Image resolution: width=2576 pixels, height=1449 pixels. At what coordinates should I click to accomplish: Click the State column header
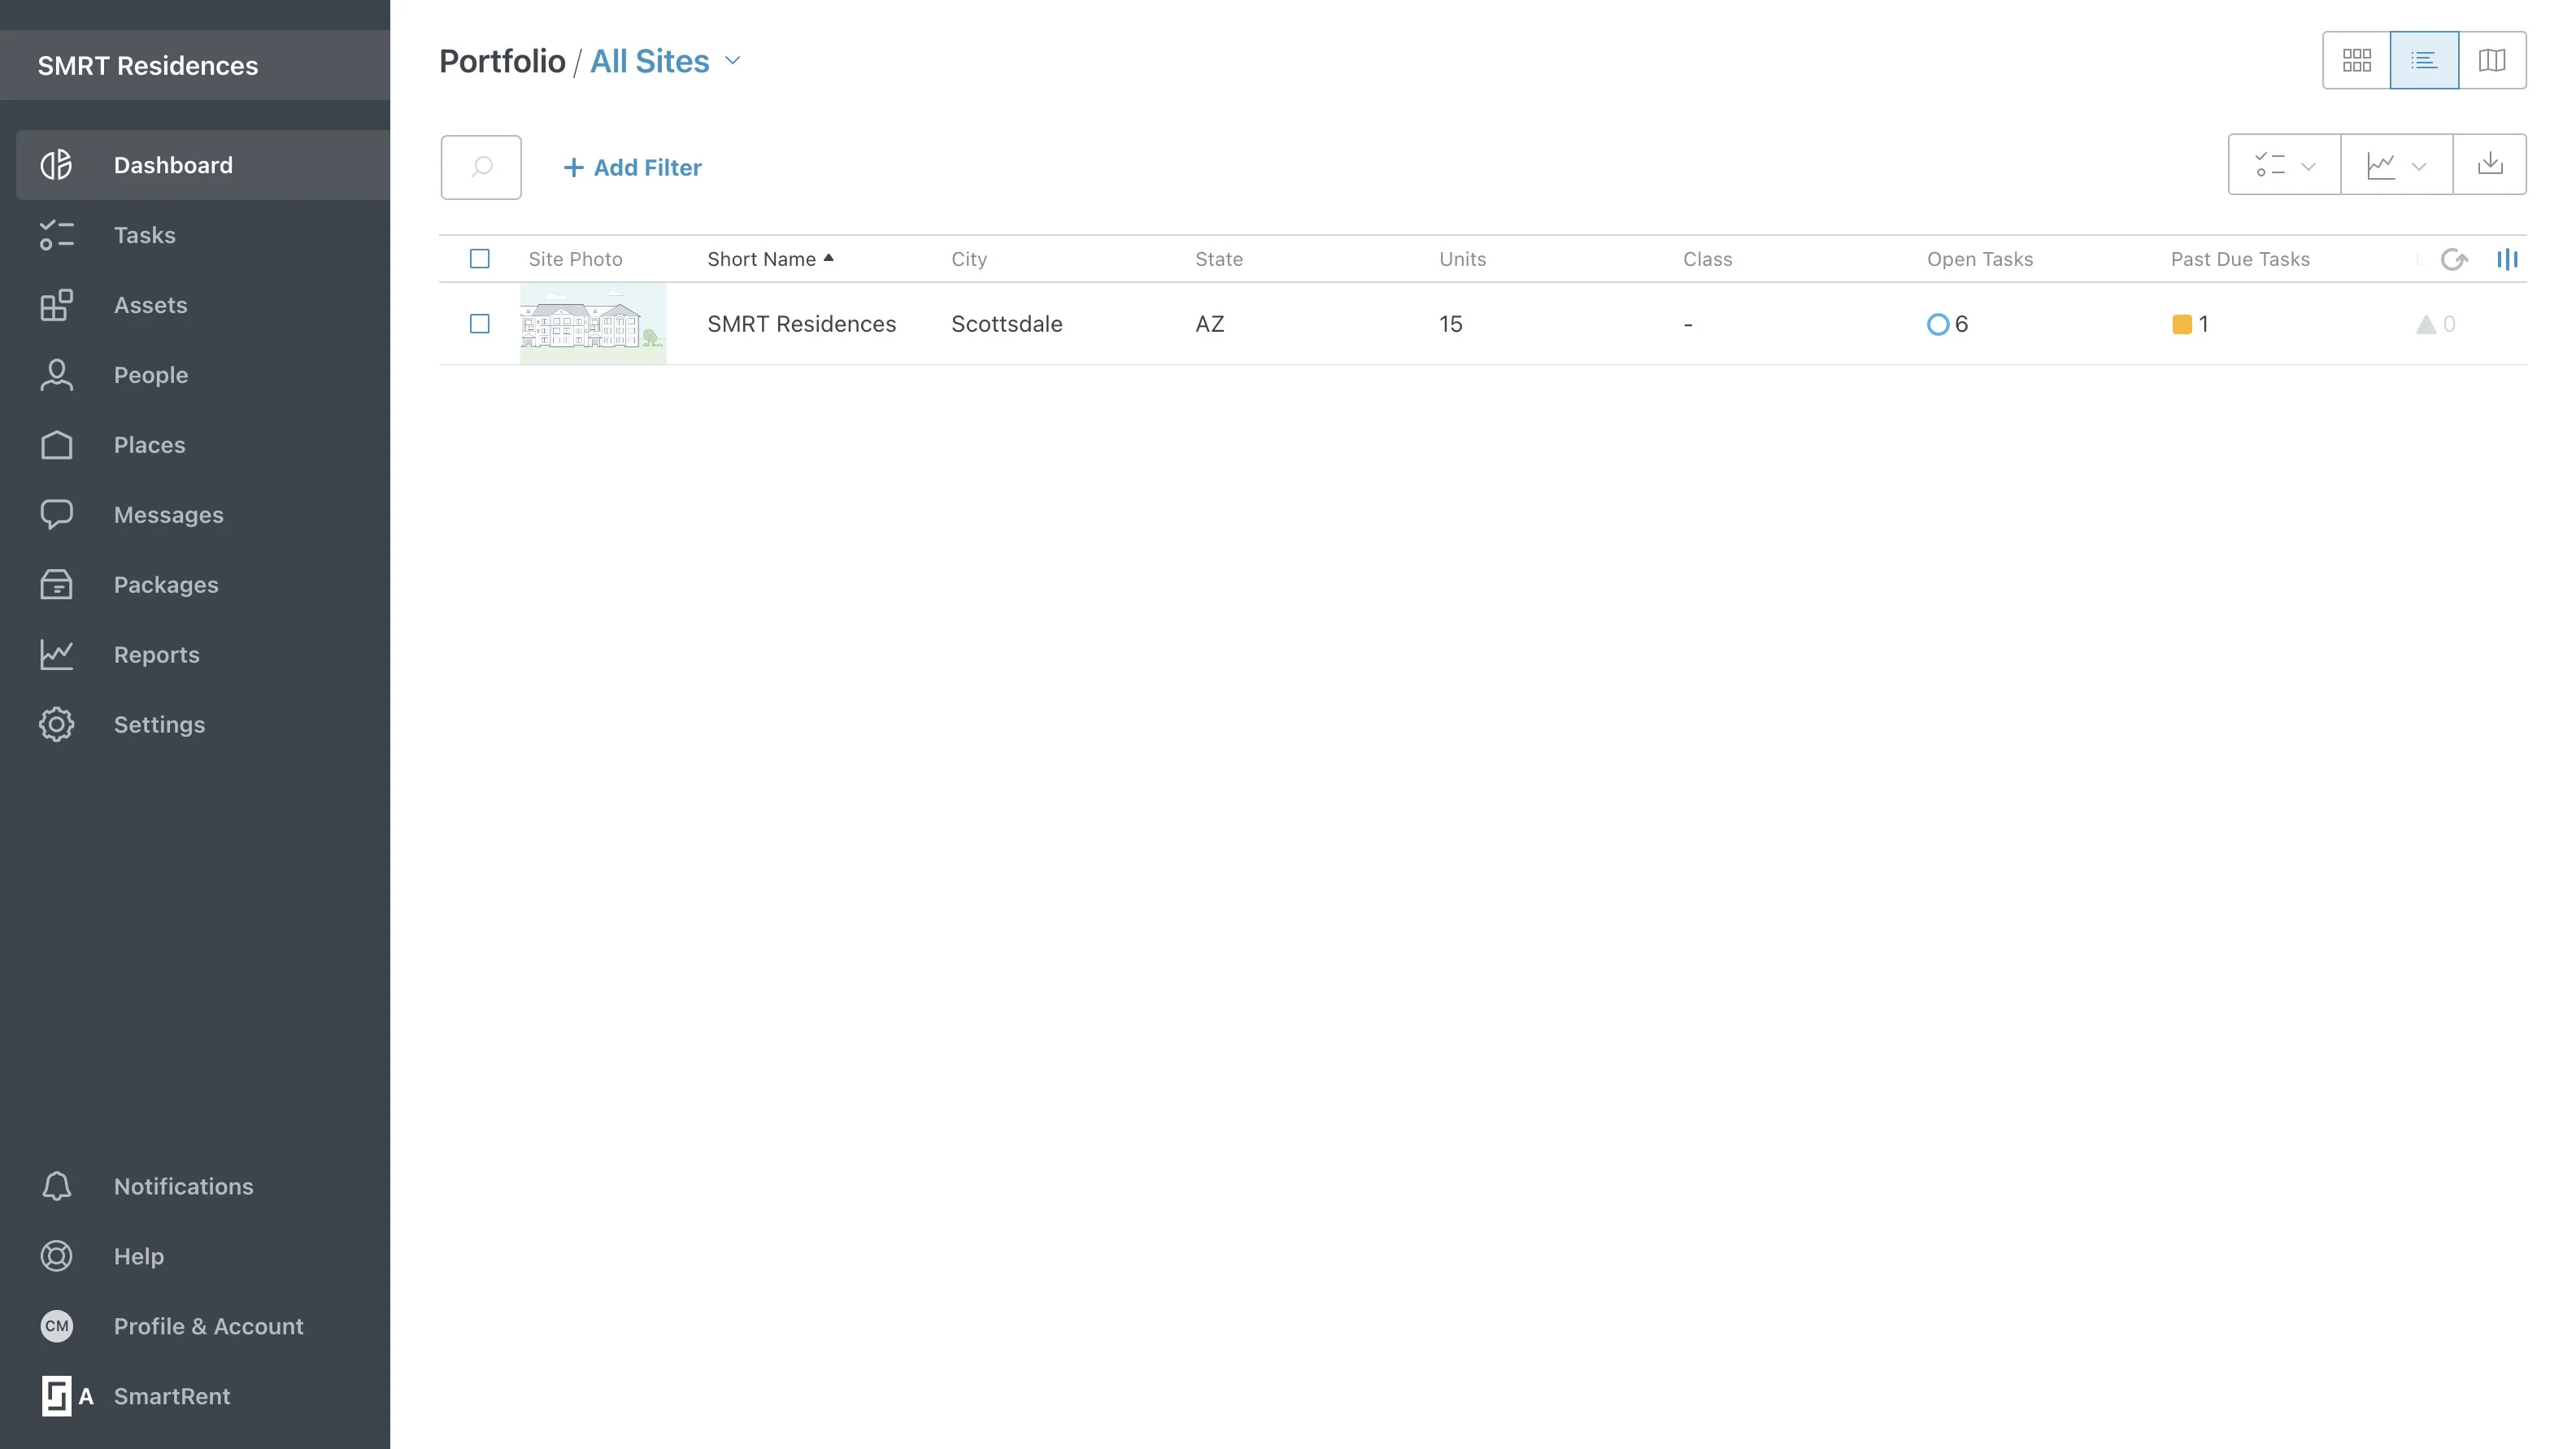pos(1219,259)
